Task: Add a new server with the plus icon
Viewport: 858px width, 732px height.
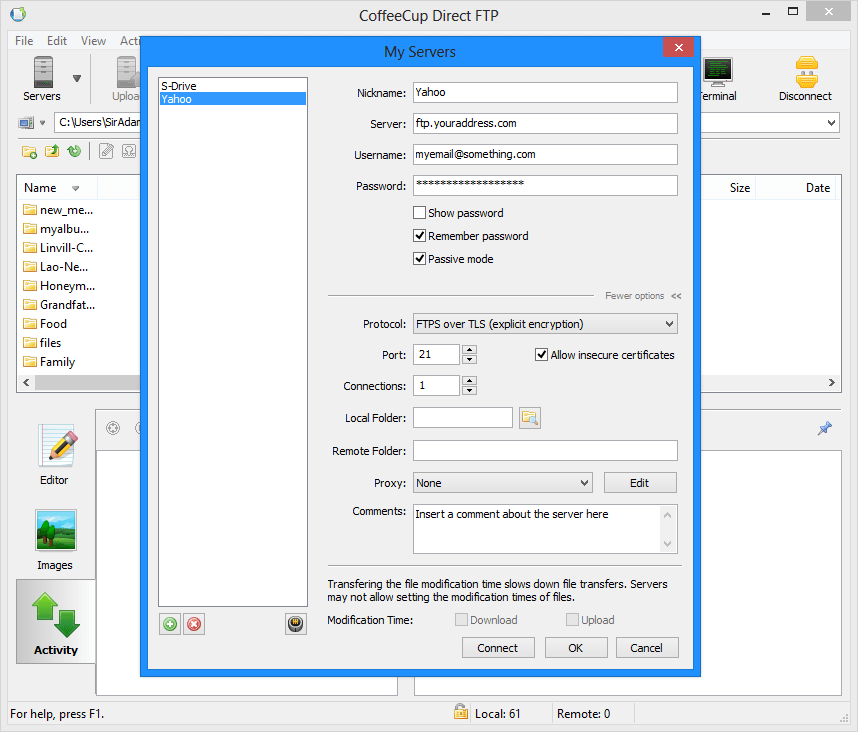Action: pos(169,623)
